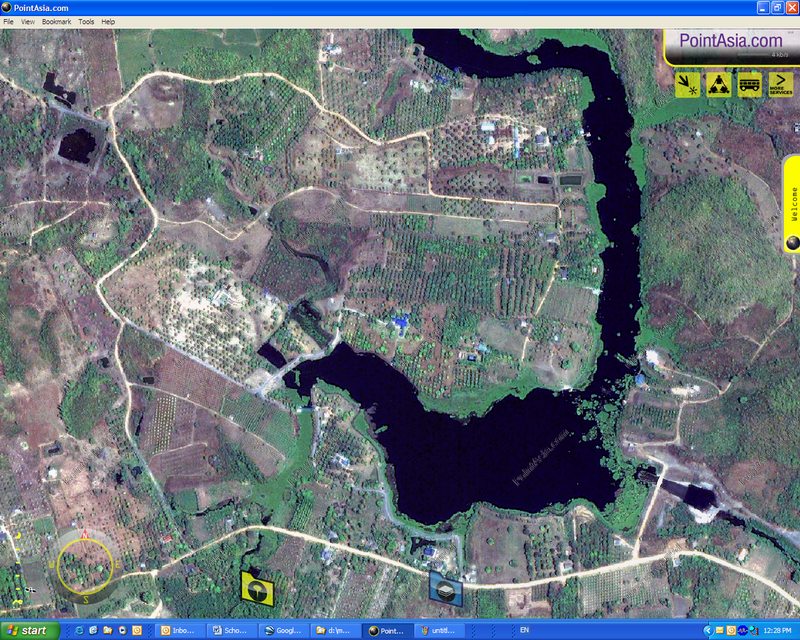
Task: Click the compass navigation ring
Action: click(84, 565)
